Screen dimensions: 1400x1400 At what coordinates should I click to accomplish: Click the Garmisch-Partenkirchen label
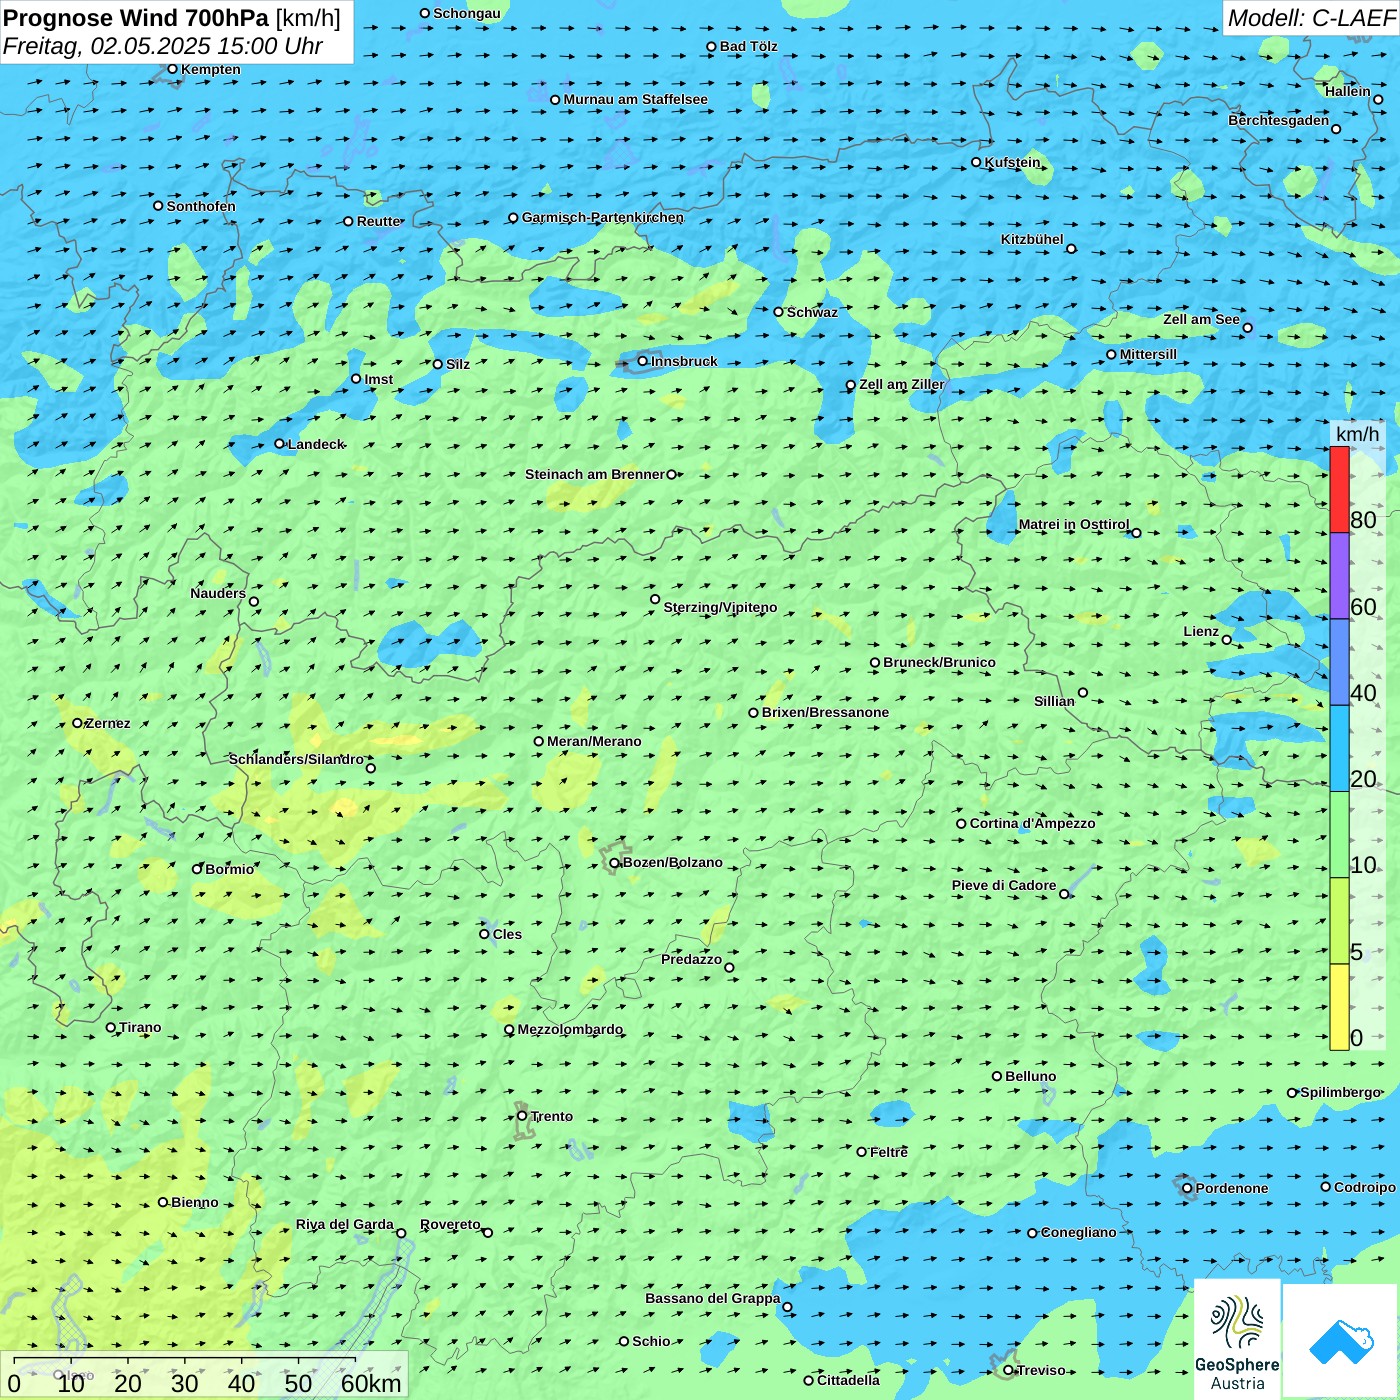coord(603,217)
